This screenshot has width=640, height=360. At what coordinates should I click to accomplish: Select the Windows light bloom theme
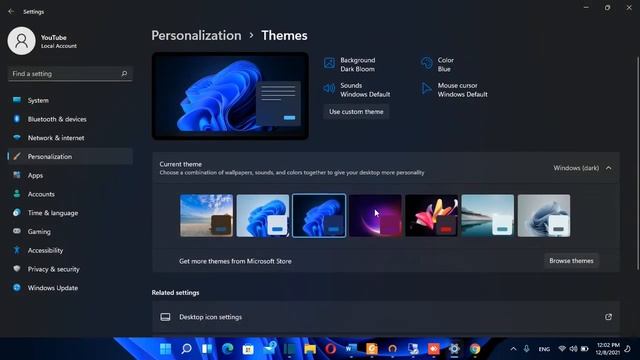pos(263,216)
